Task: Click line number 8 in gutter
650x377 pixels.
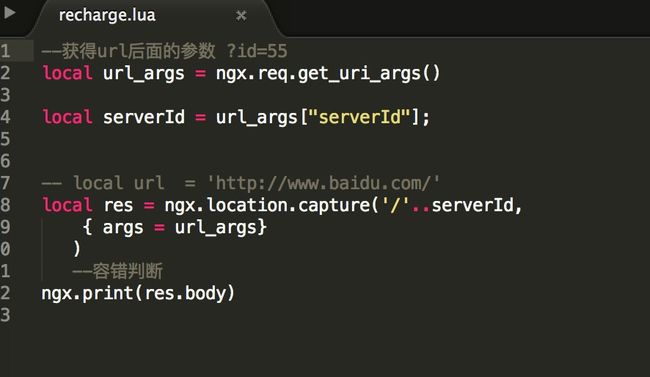Action: point(5,205)
